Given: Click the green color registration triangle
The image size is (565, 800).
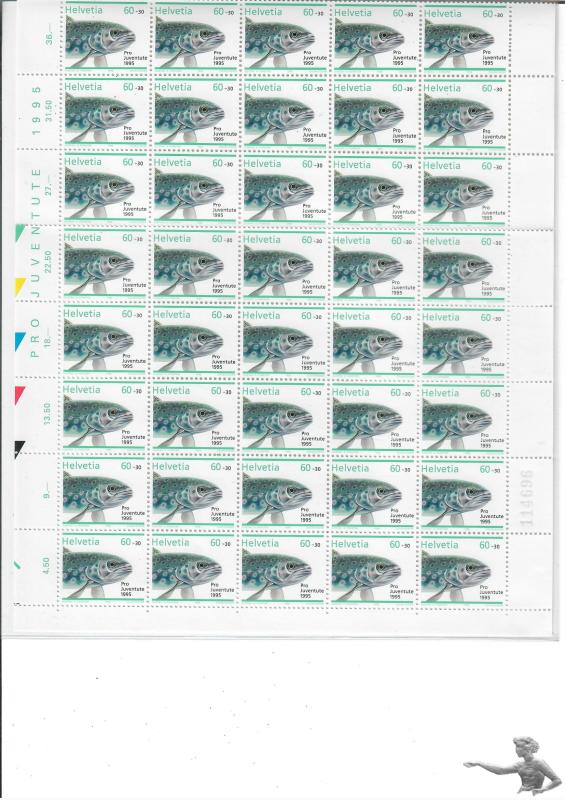Looking at the screenshot, I should [x=19, y=232].
